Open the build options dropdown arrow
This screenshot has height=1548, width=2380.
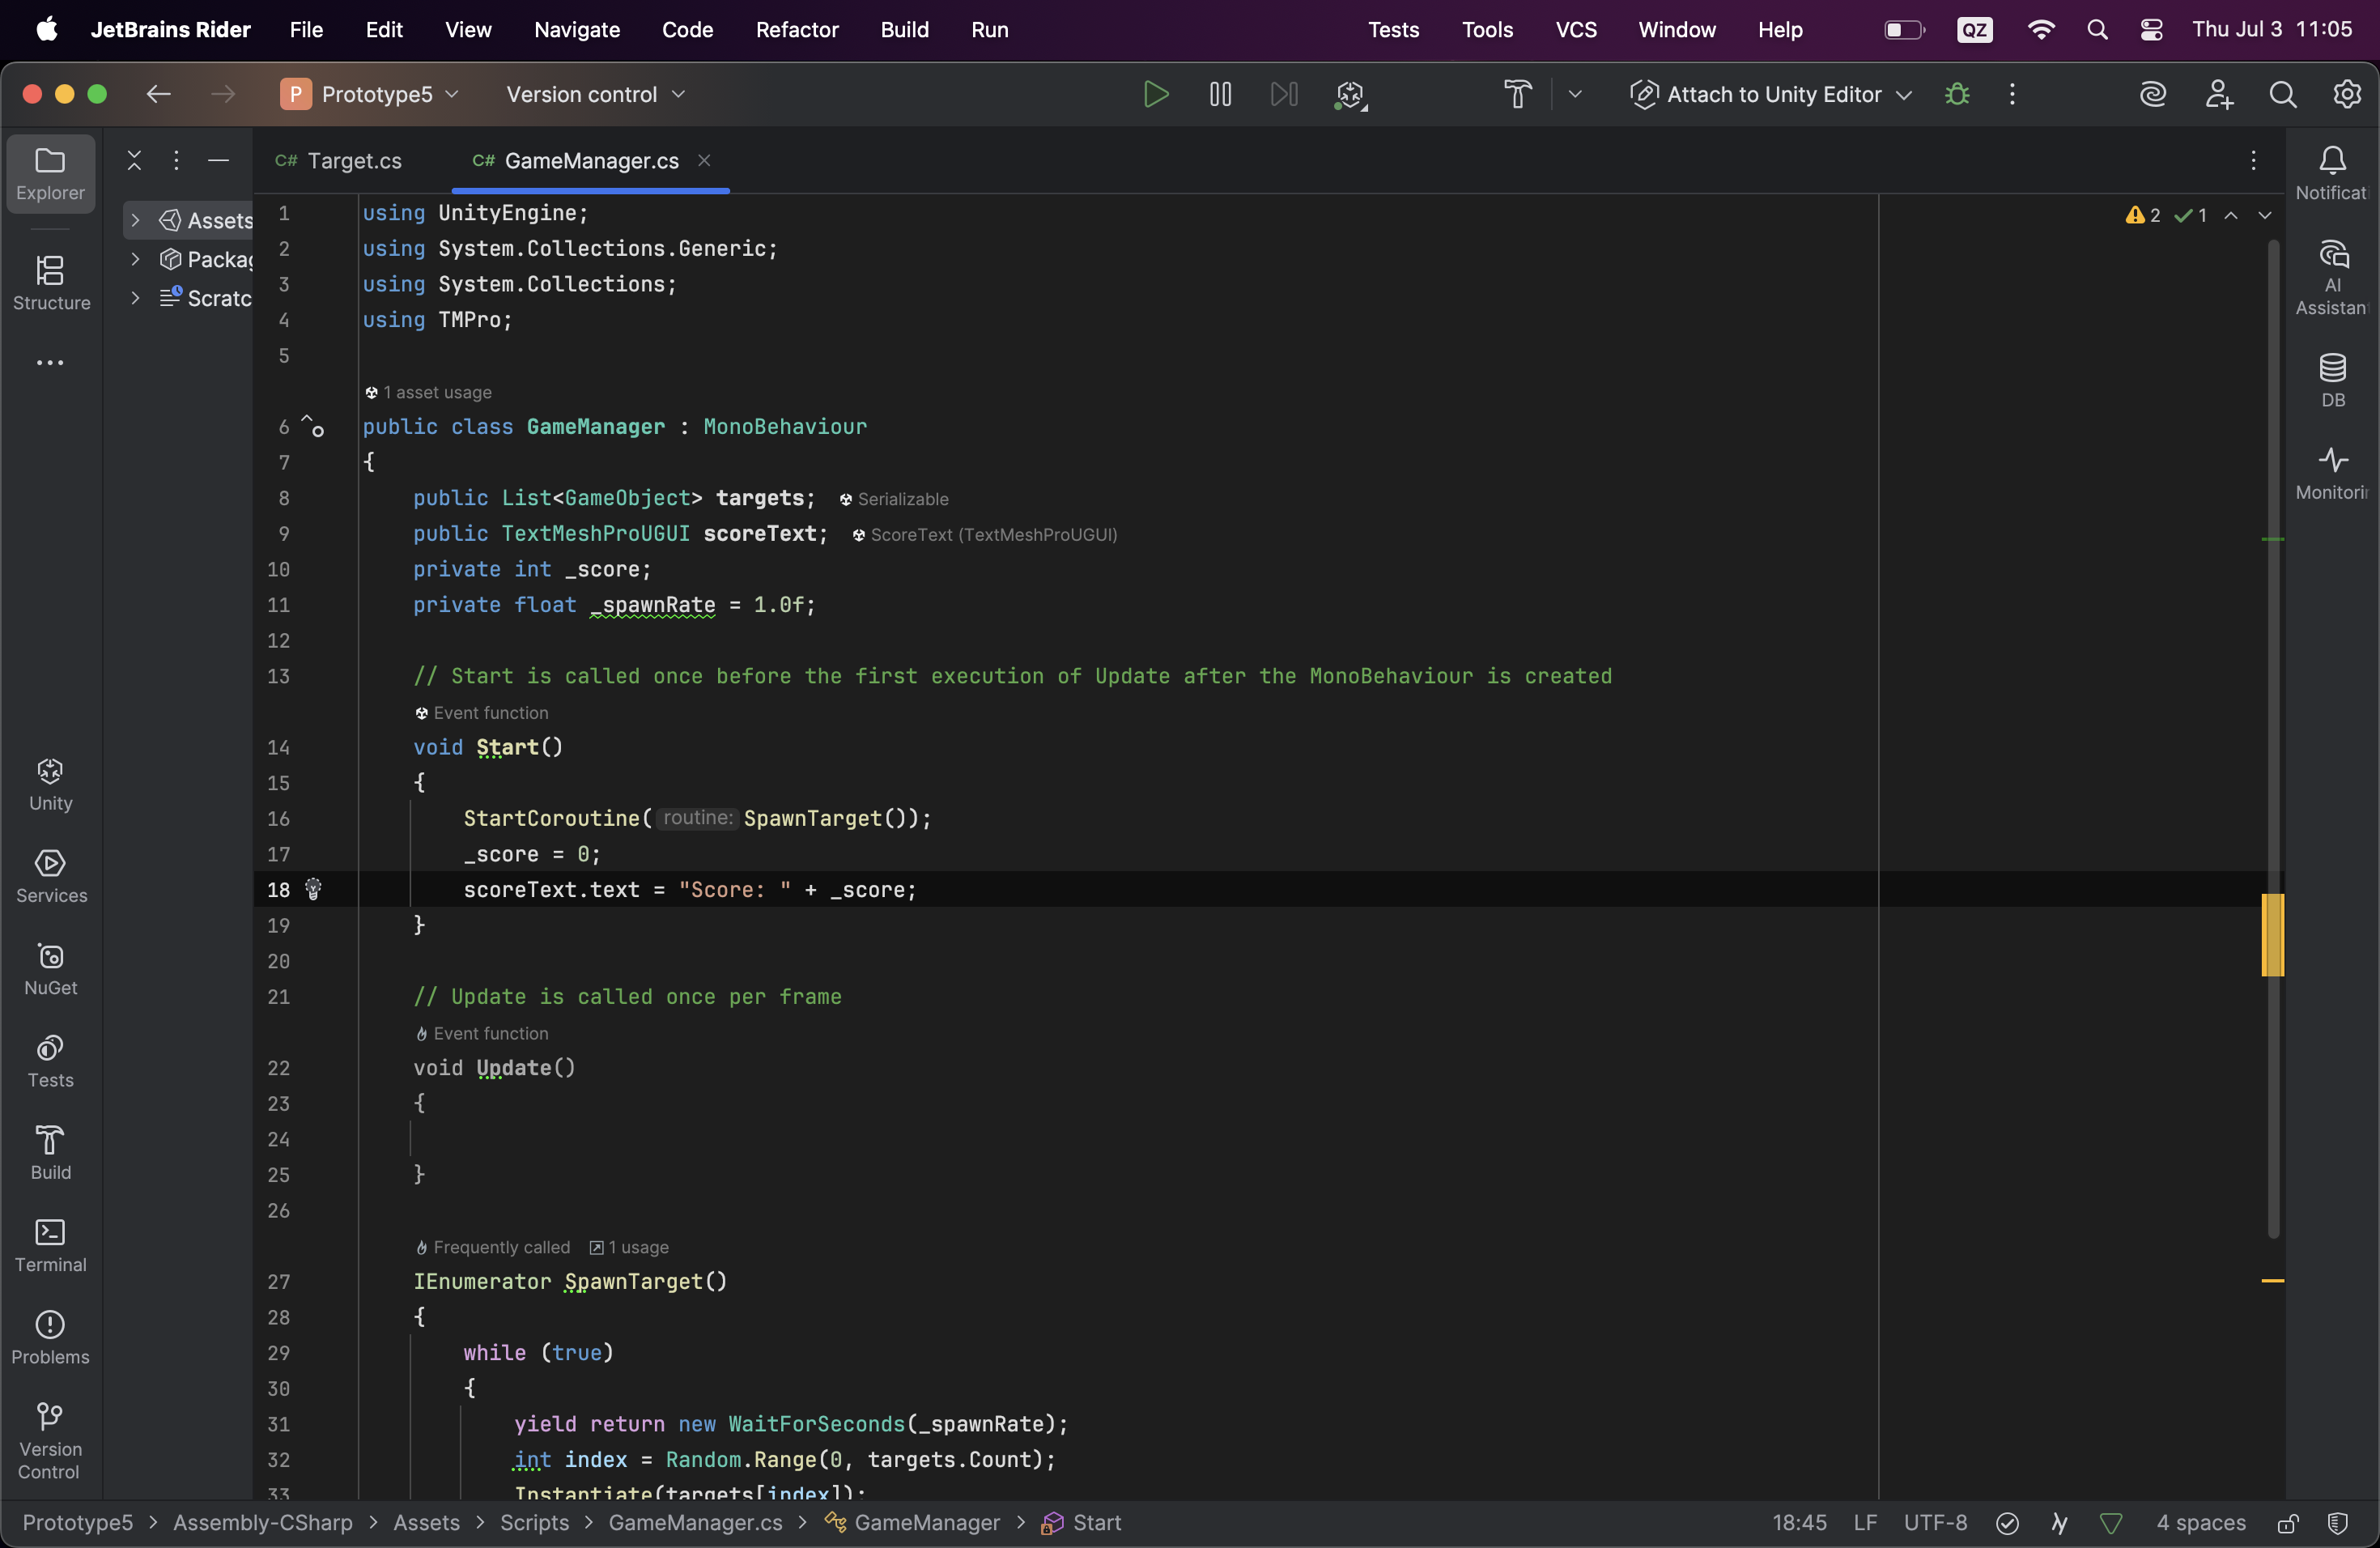pos(1575,94)
